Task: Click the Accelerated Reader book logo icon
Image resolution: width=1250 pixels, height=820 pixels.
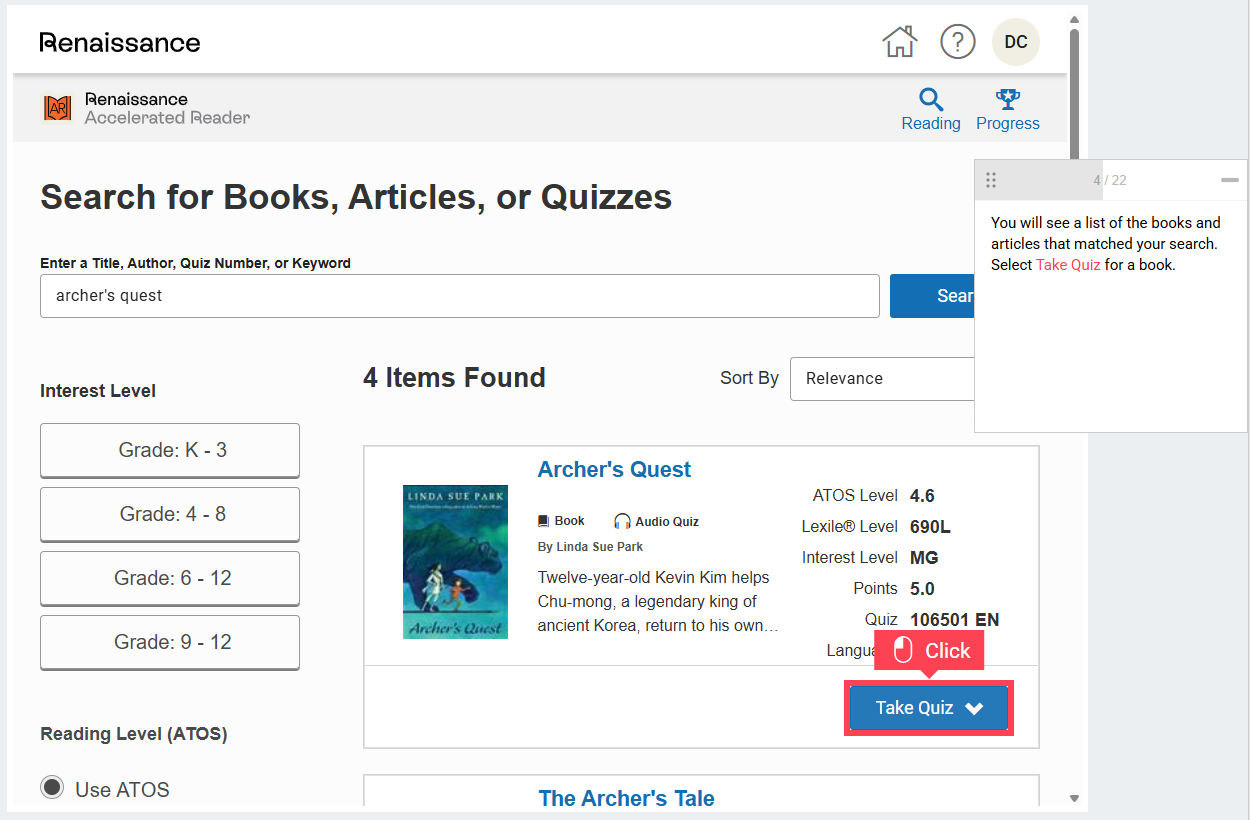Action: point(57,107)
